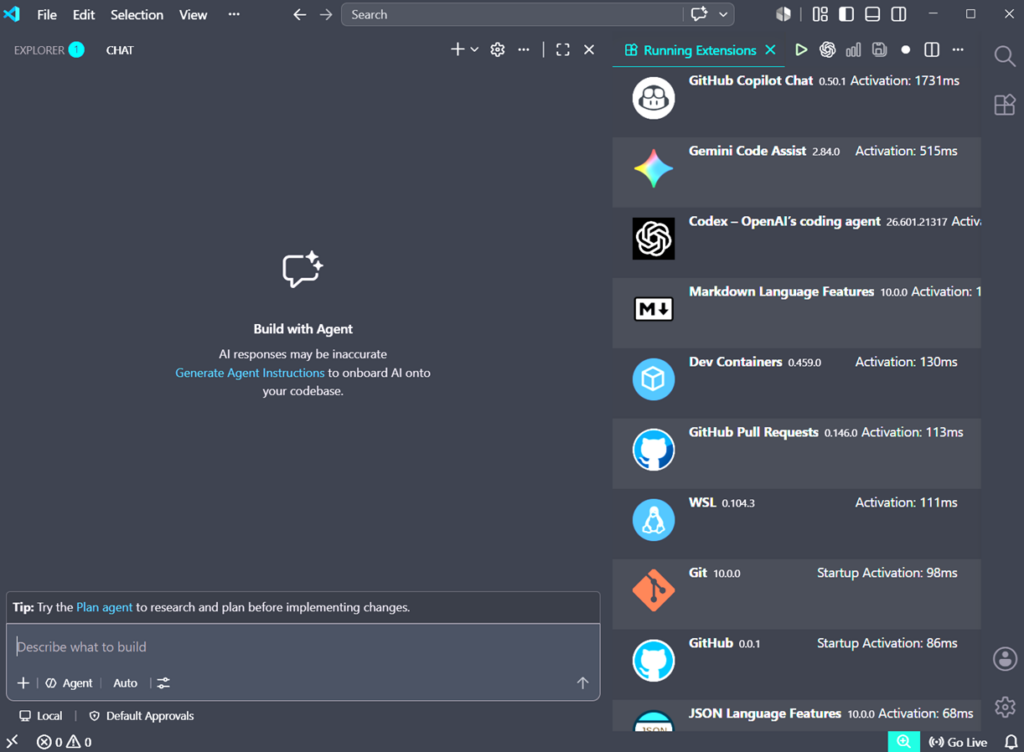
Task: Click the record dot to start profiling
Action: click(x=905, y=50)
